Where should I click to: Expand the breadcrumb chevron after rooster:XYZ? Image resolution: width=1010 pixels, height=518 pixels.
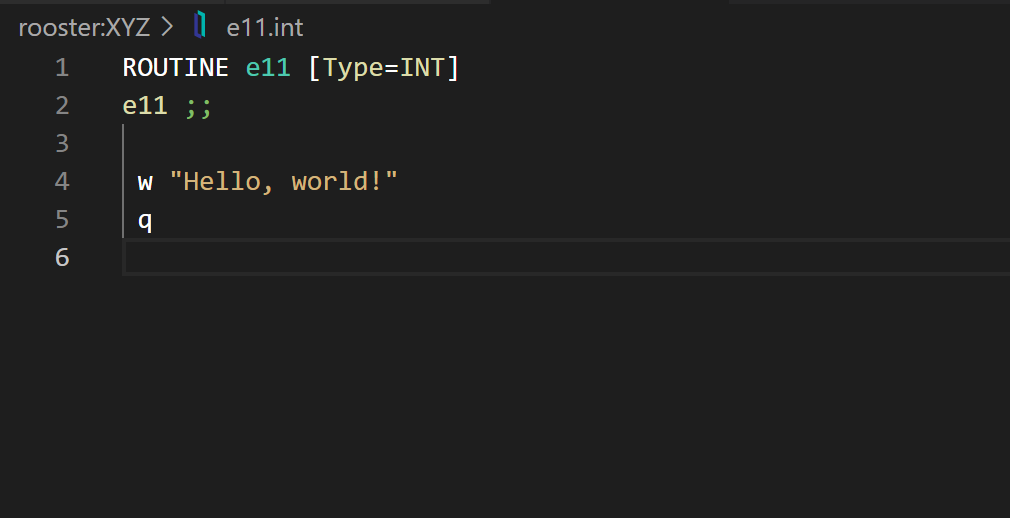(x=167, y=27)
